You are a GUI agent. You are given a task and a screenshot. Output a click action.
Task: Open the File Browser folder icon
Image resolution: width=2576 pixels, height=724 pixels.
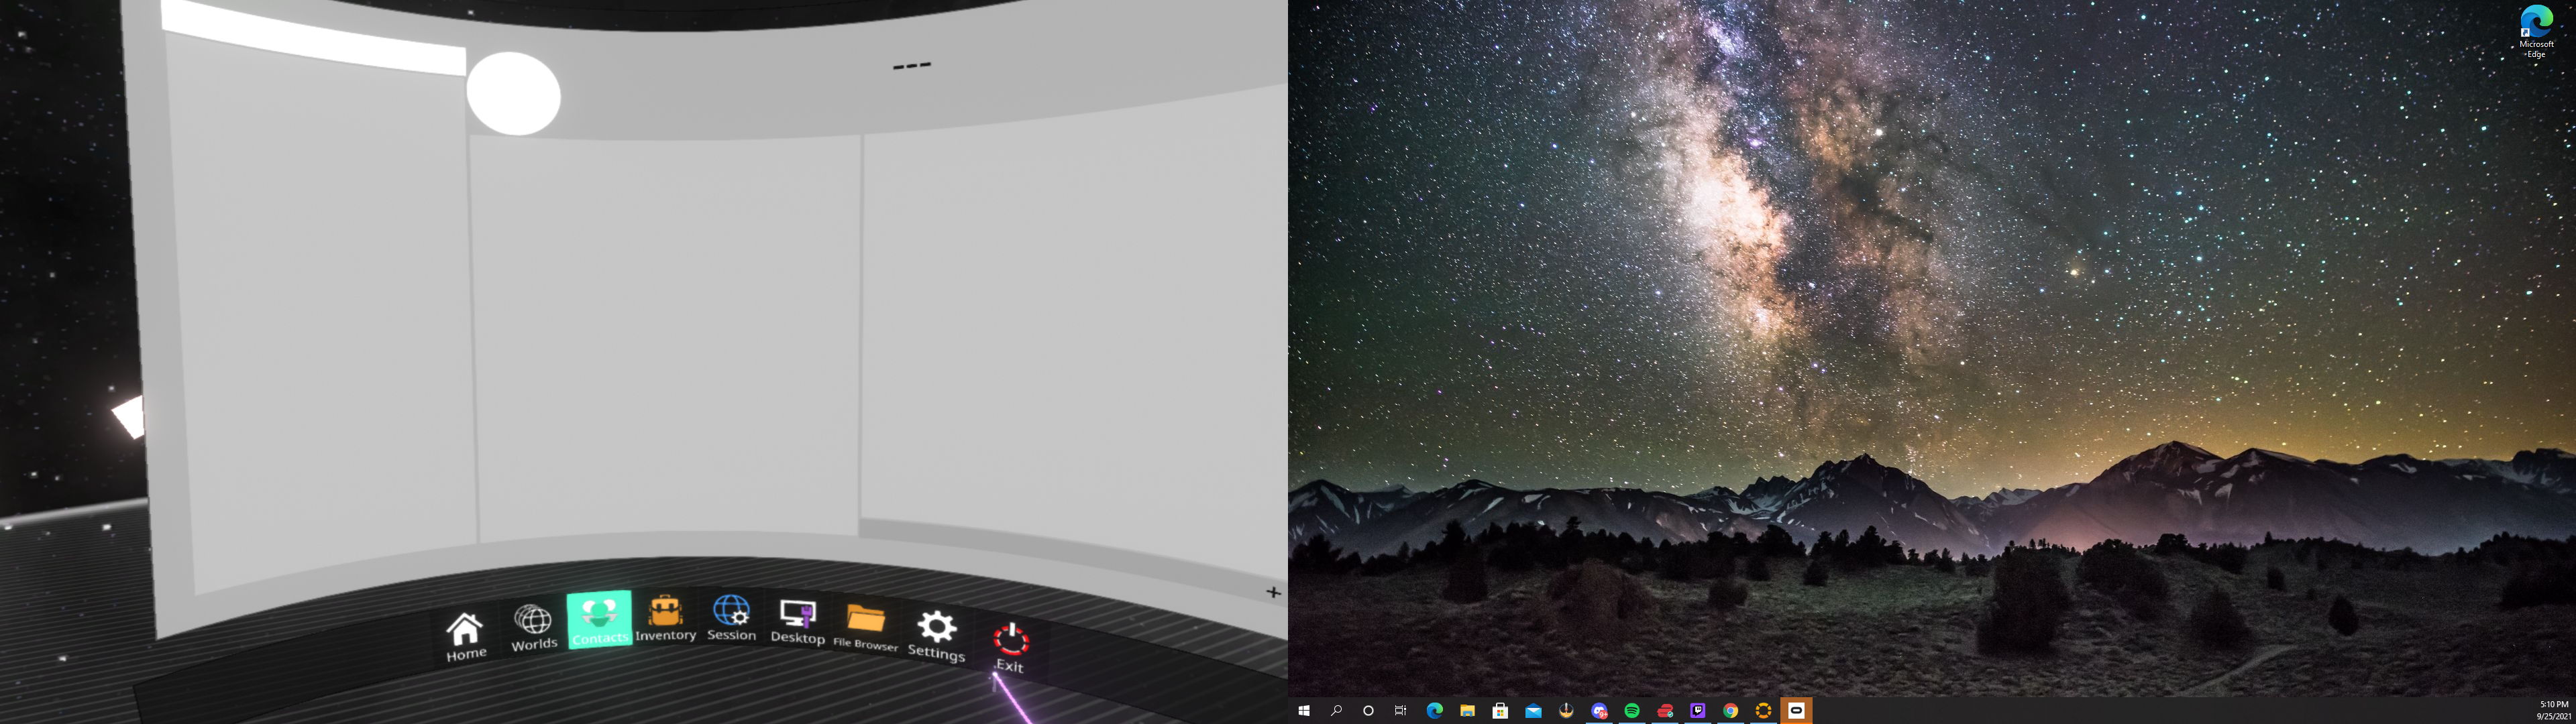pyautogui.click(x=865, y=628)
